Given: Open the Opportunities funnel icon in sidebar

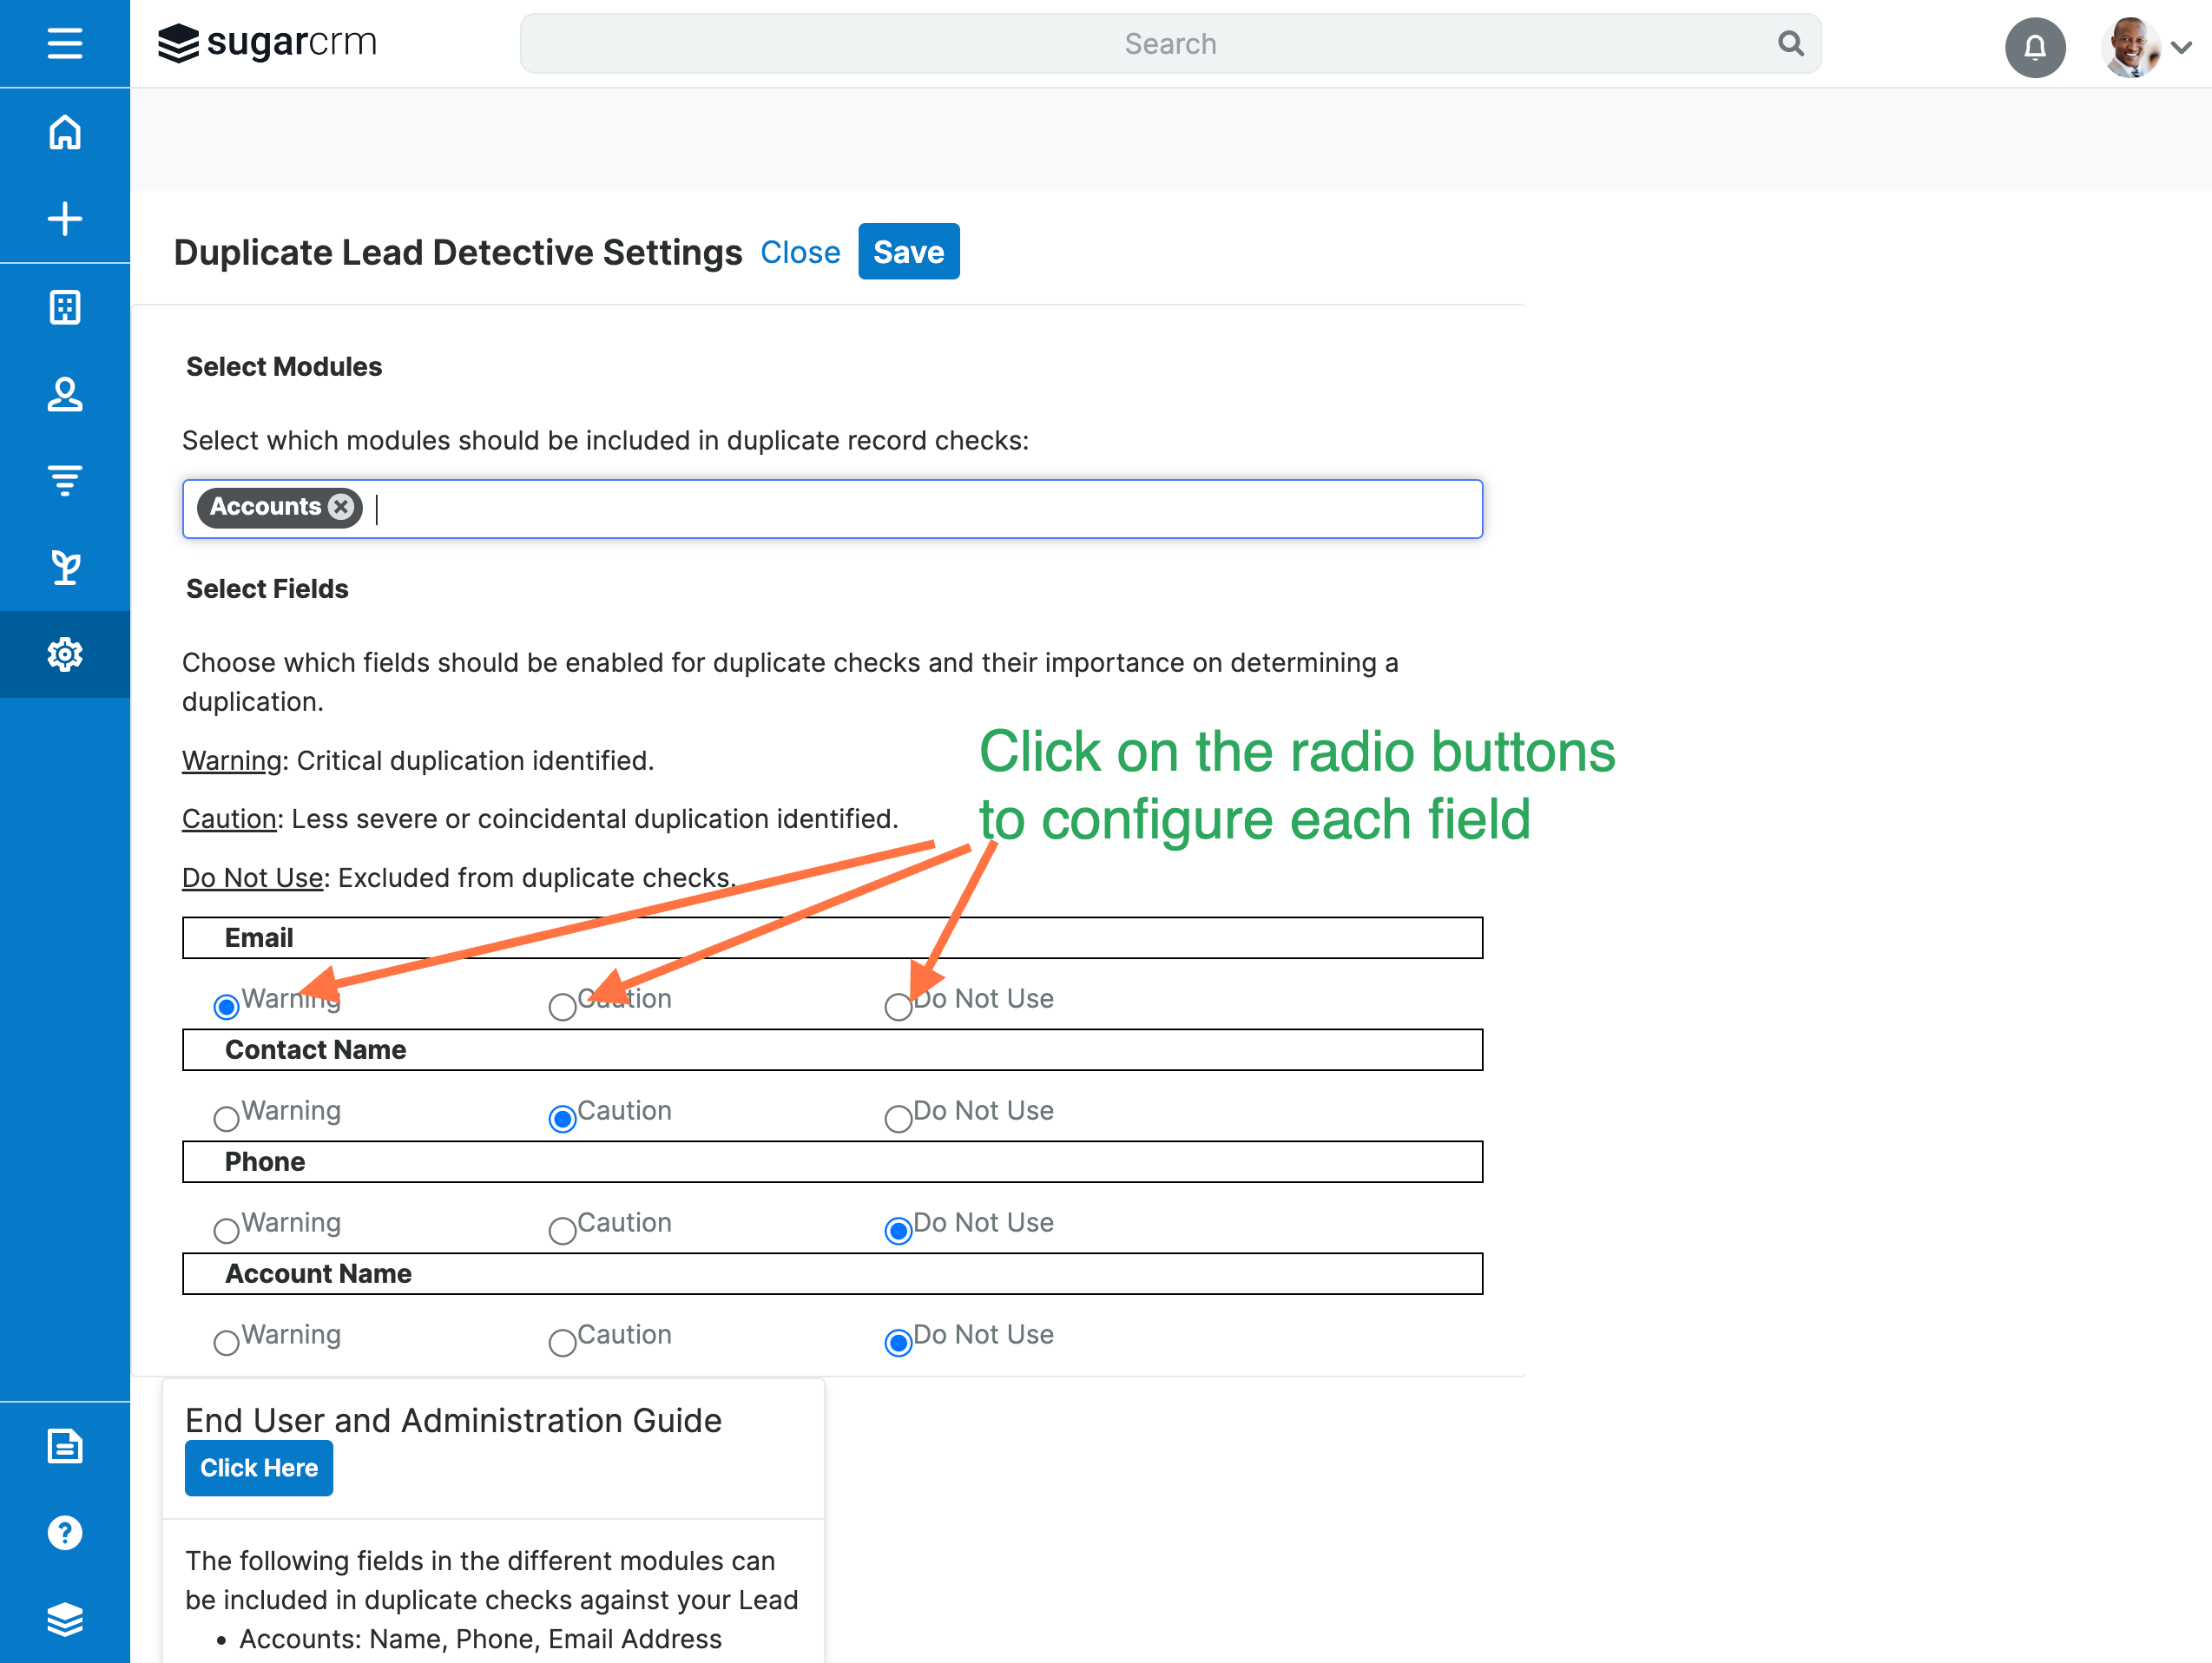Looking at the screenshot, I should 65,481.
